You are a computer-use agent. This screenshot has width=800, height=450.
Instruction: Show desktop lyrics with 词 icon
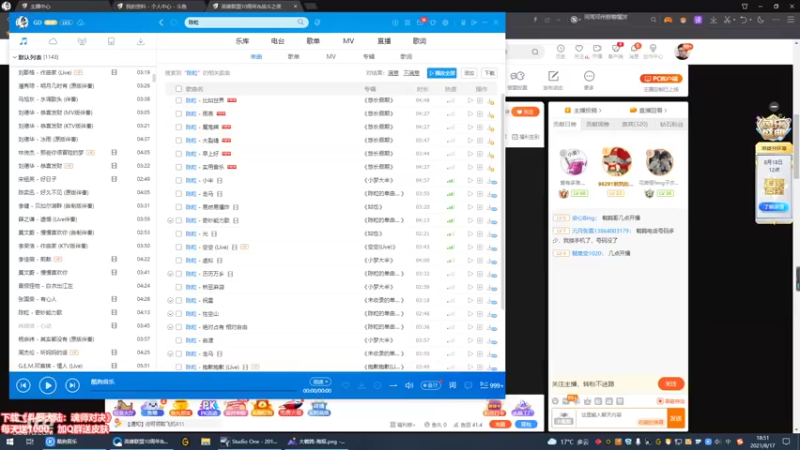click(453, 385)
